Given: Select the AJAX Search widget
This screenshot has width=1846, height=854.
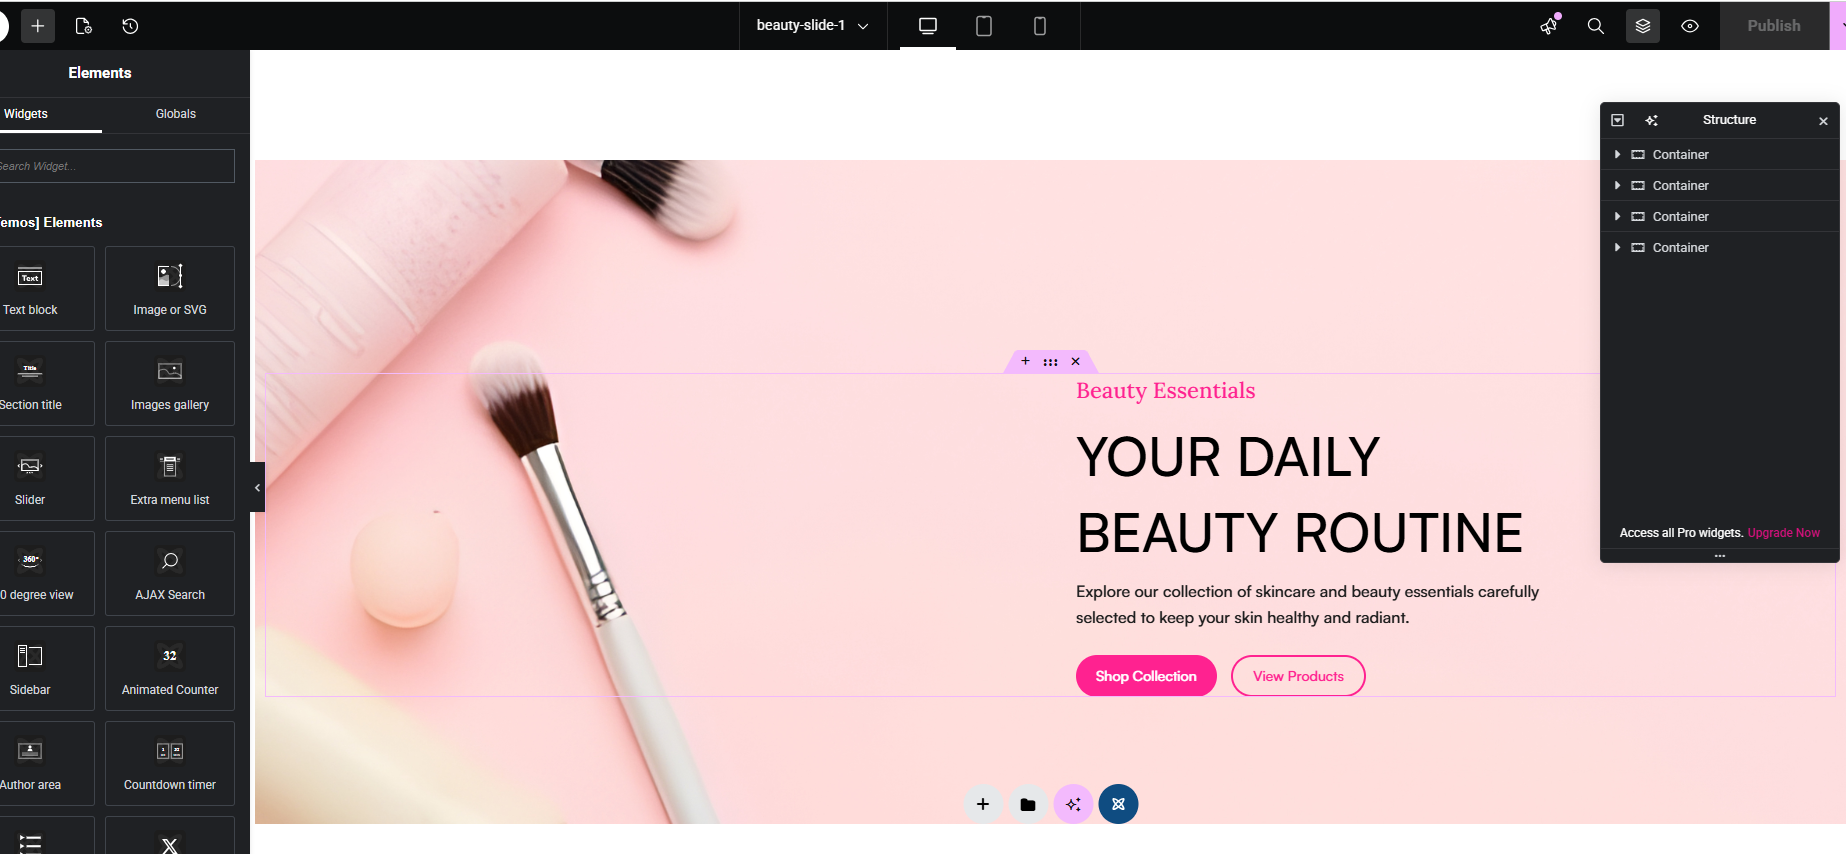Looking at the screenshot, I should 170,574.
